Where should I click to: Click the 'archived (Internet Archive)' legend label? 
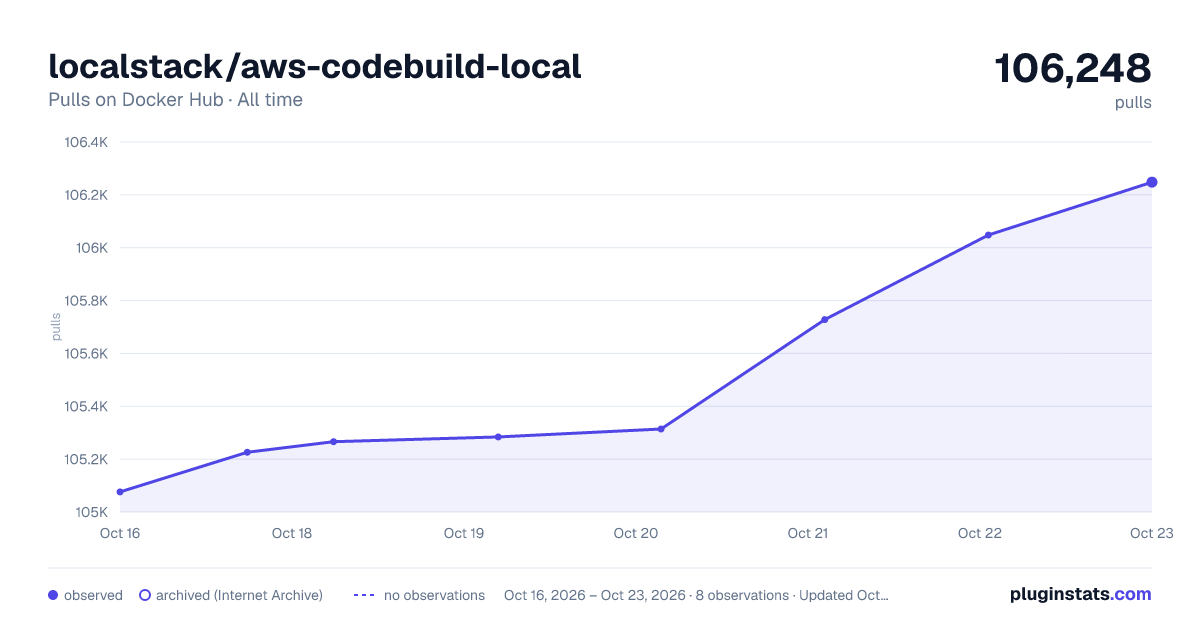[239, 595]
